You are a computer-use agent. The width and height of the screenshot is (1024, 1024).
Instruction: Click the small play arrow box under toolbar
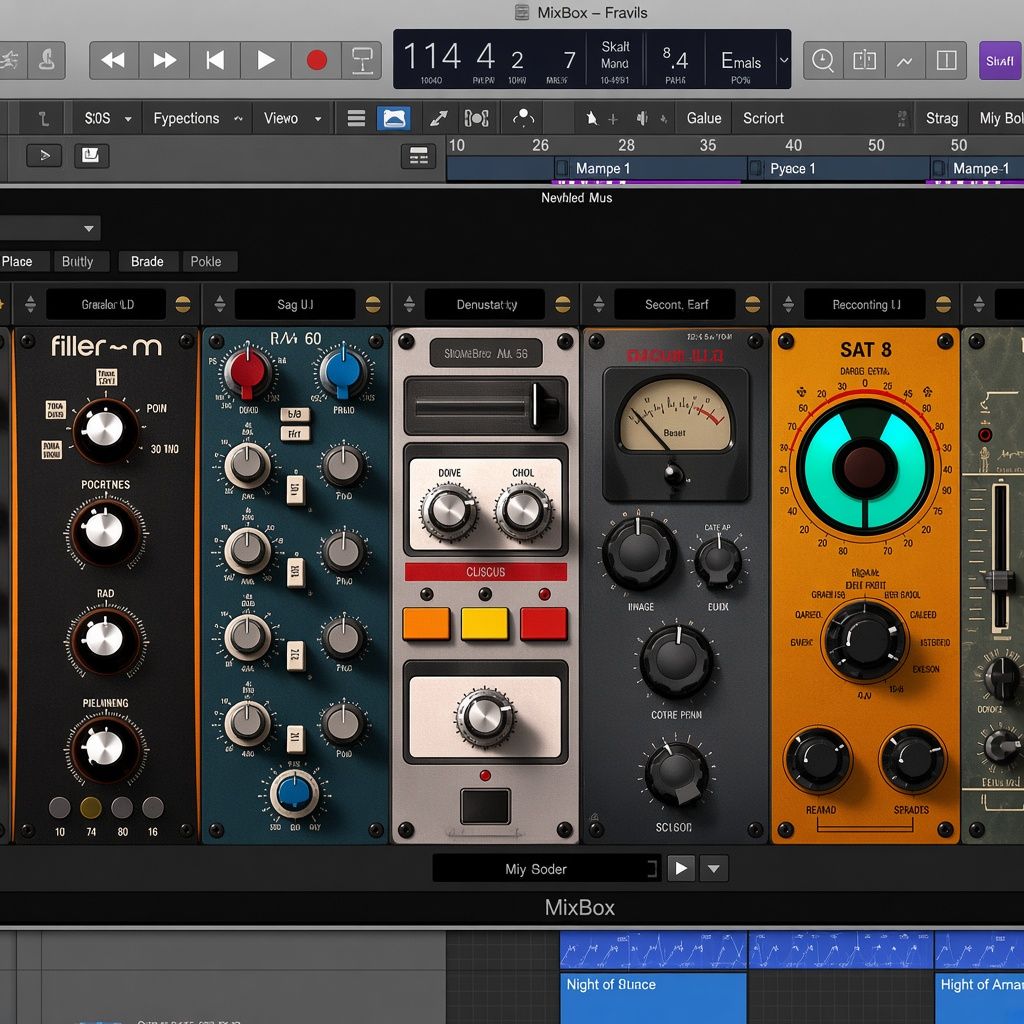tap(44, 155)
